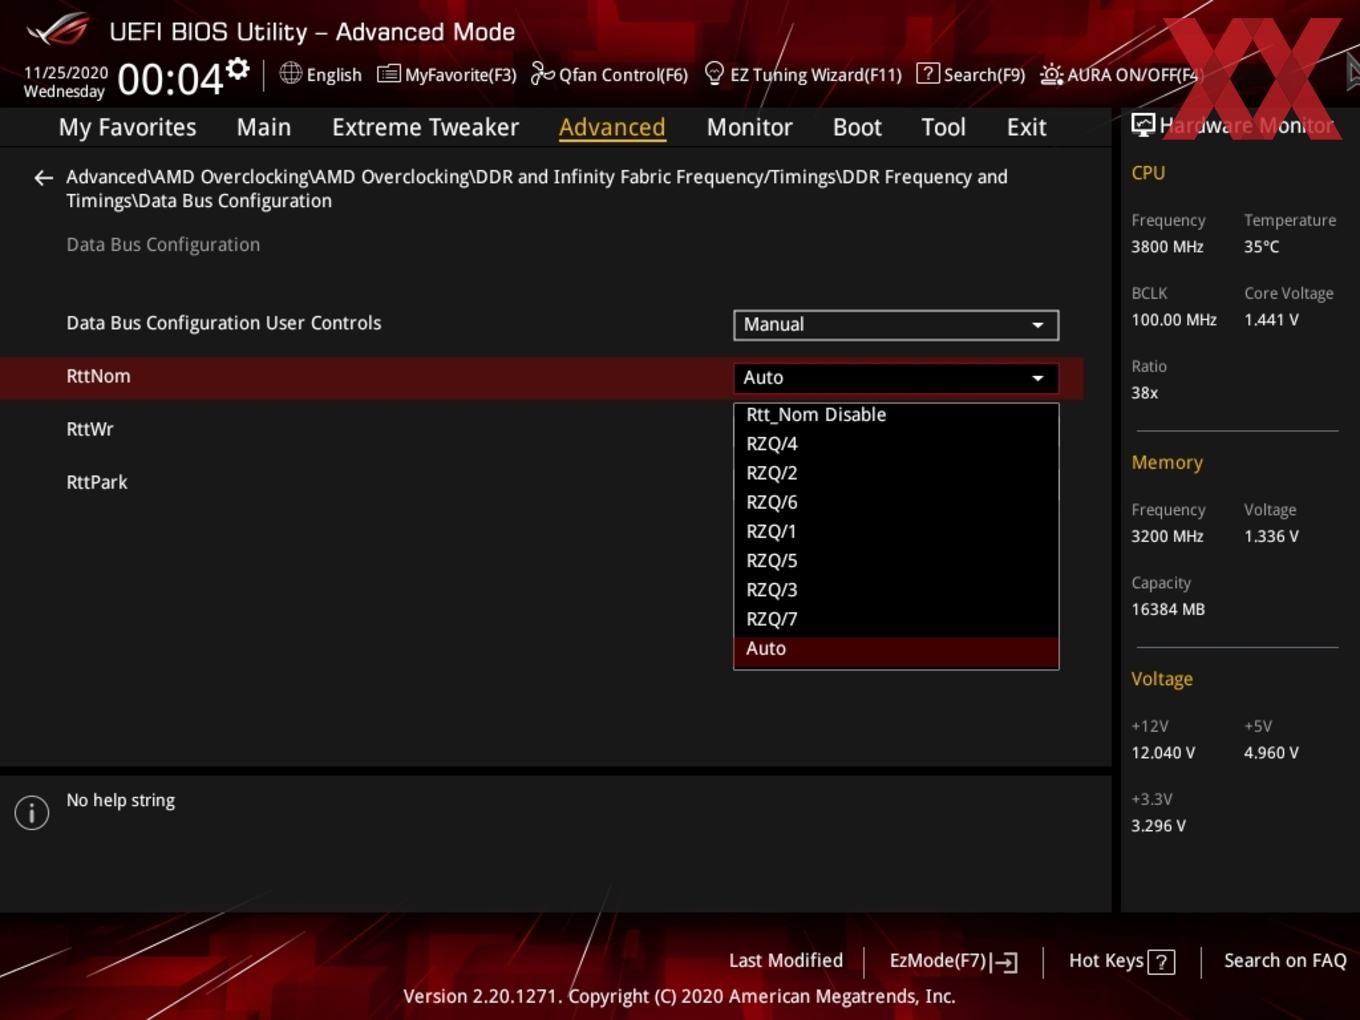Open Data Bus Configuration User Controls dropdown

[x=896, y=325]
